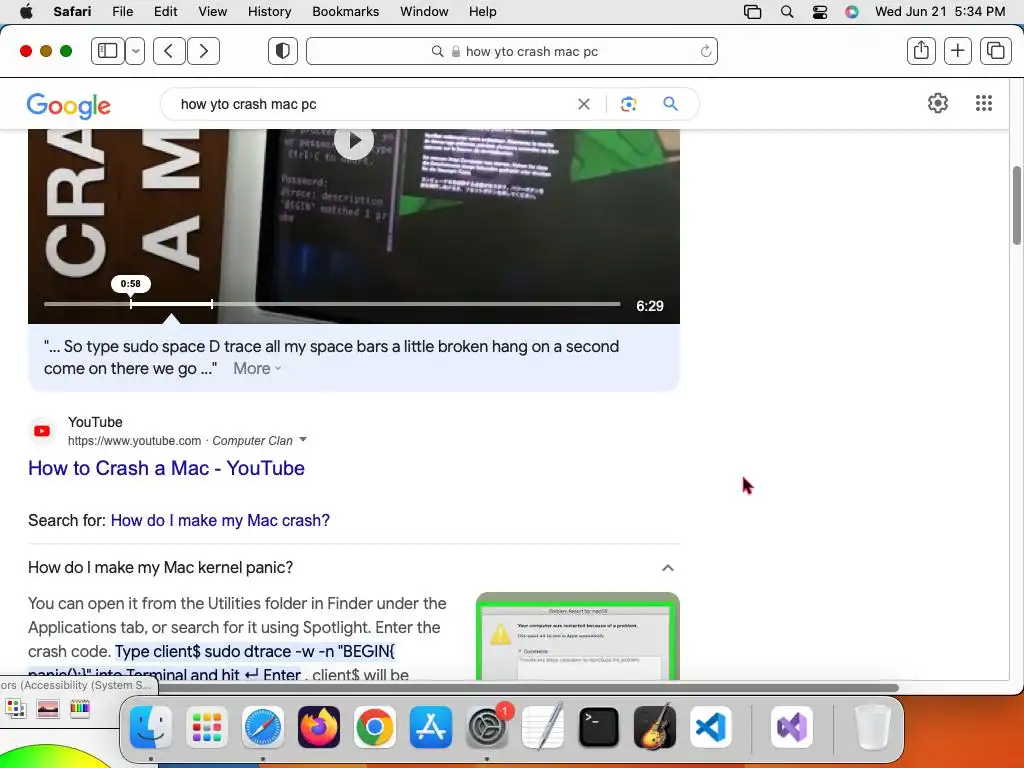Open a new tab with plus button
The width and height of the screenshot is (1024, 768).
[958, 51]
